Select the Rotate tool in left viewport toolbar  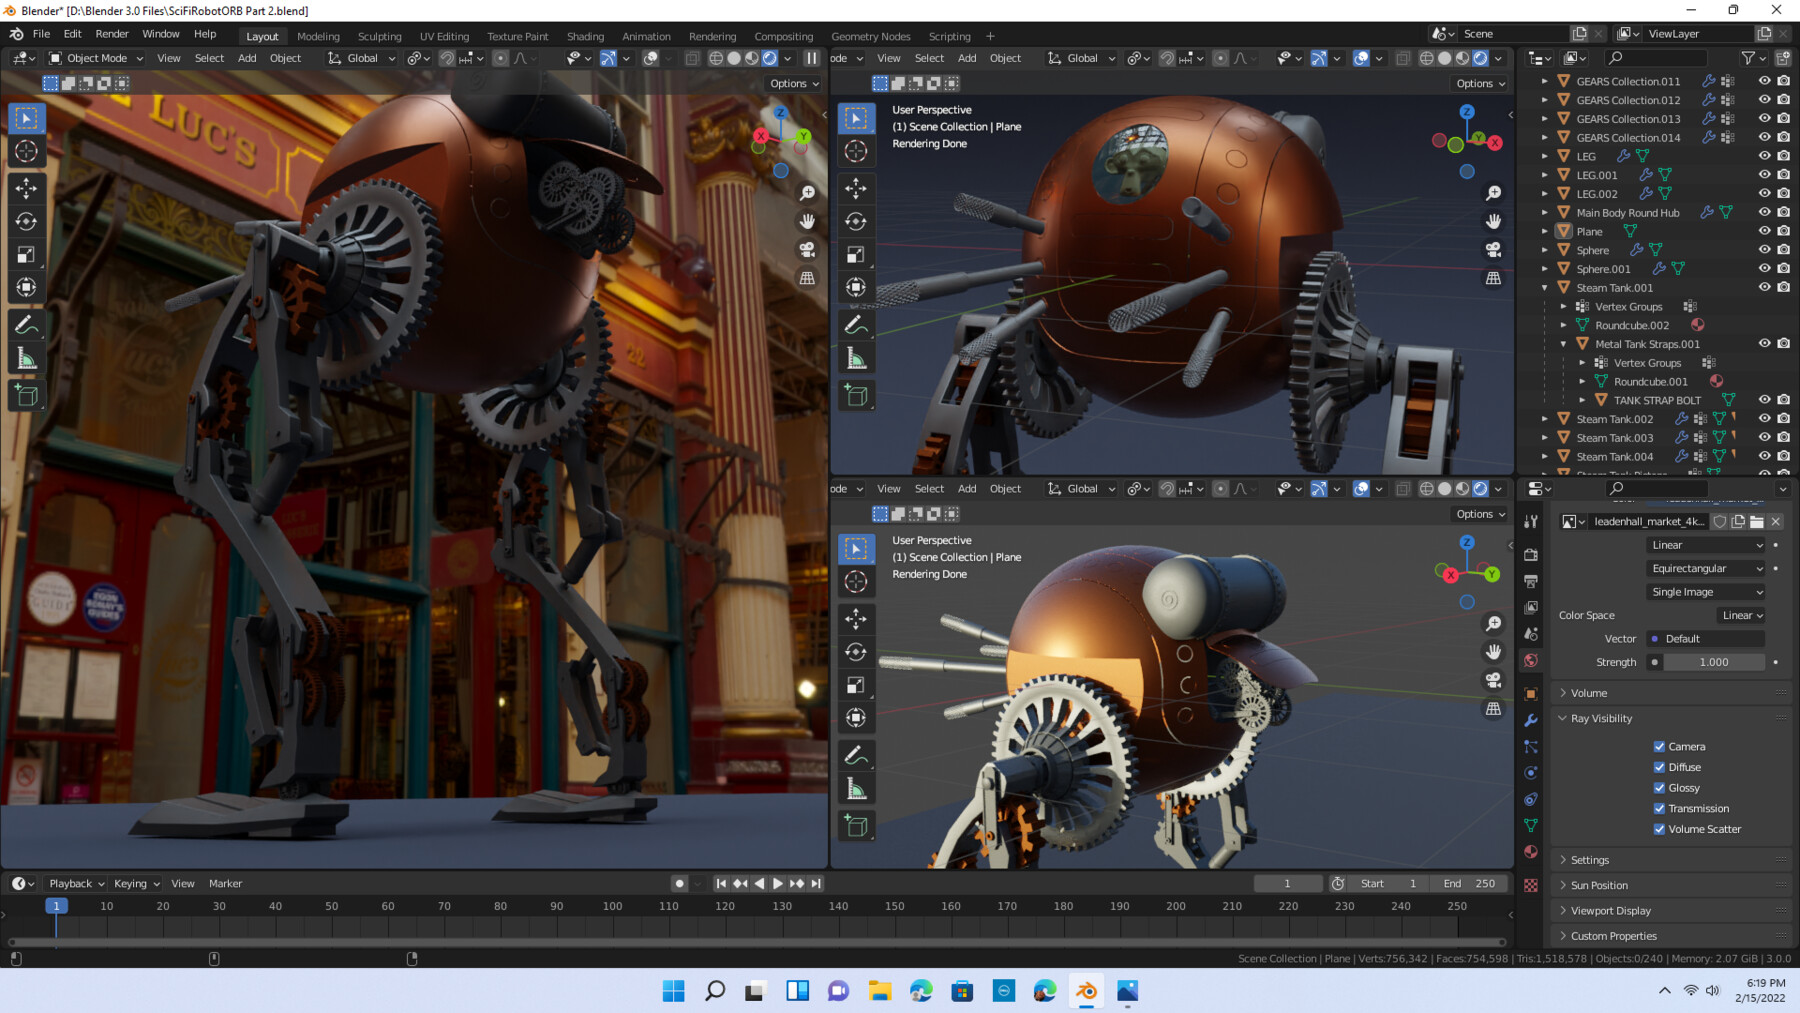tap(27, 221)
